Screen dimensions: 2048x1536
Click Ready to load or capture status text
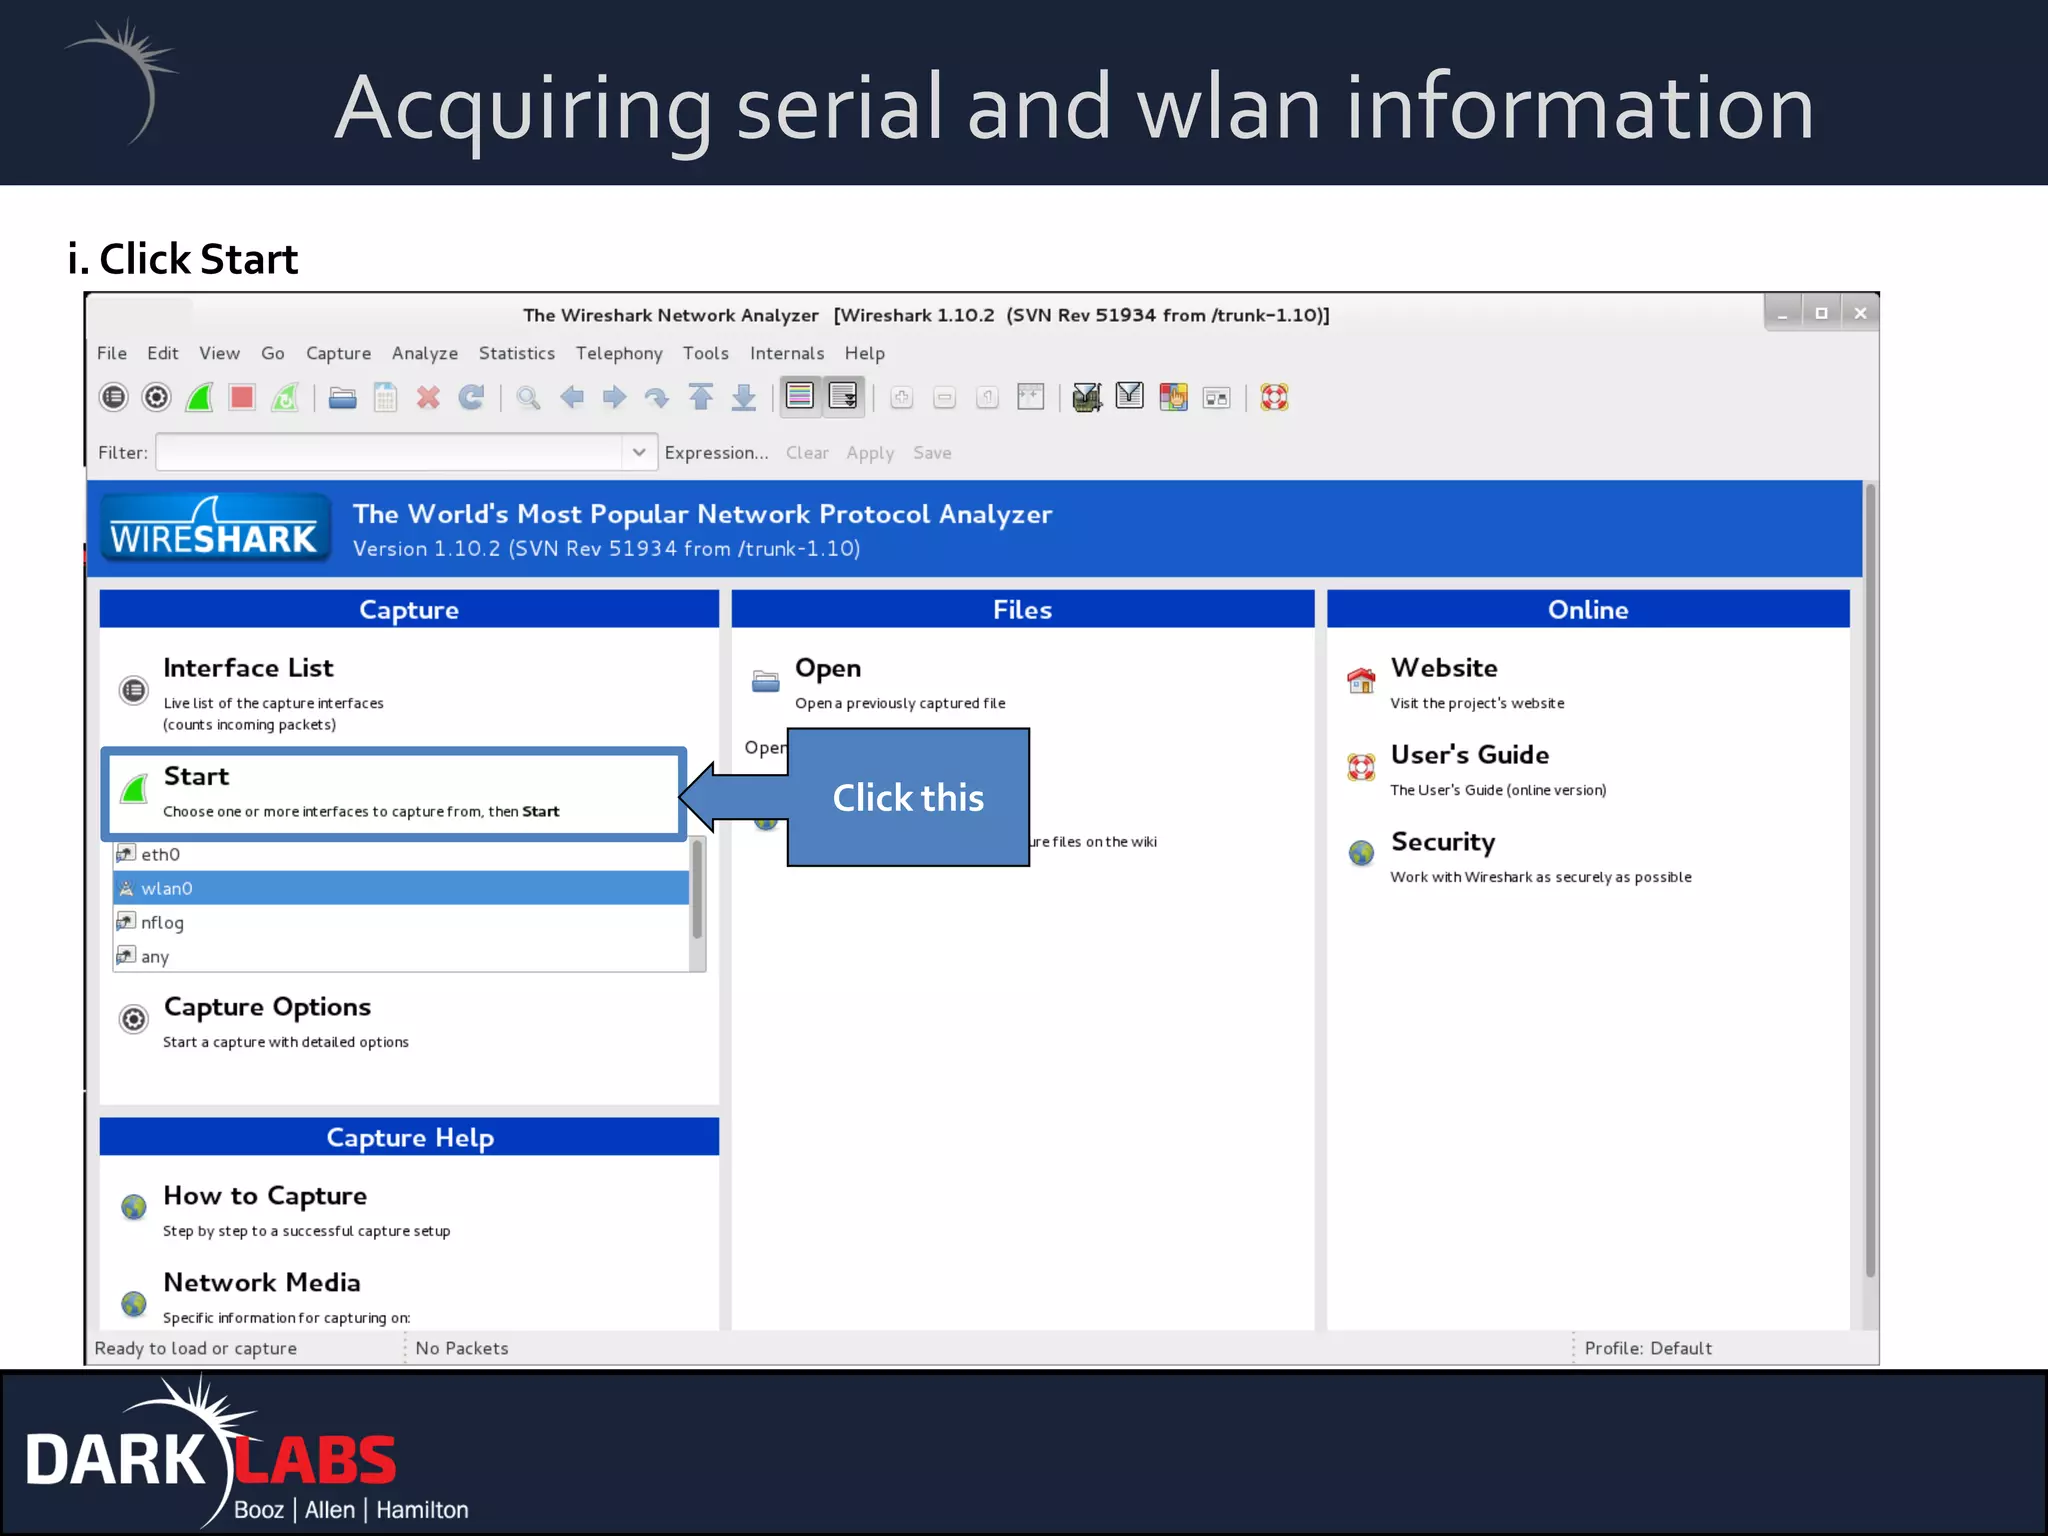tap(196, 1348)
